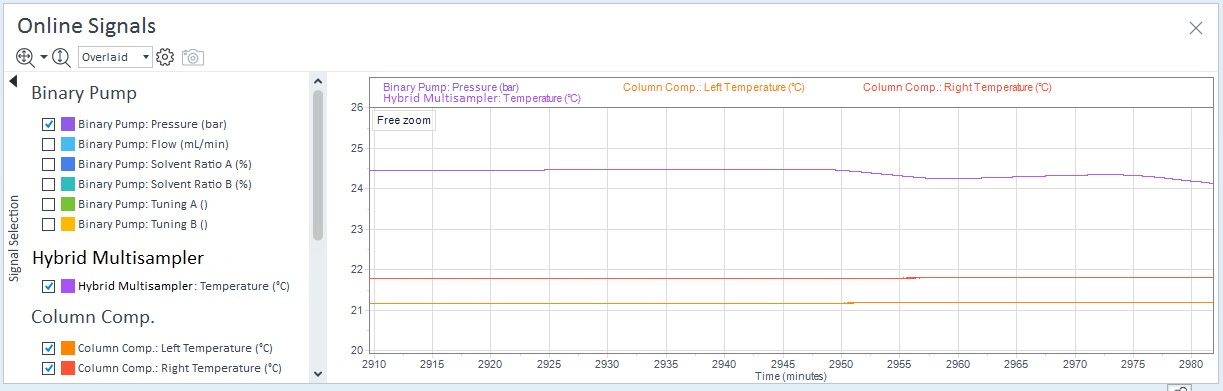Open the Overlaid display mode combo box
1223x391 pixels.
[x=115, y=57]
